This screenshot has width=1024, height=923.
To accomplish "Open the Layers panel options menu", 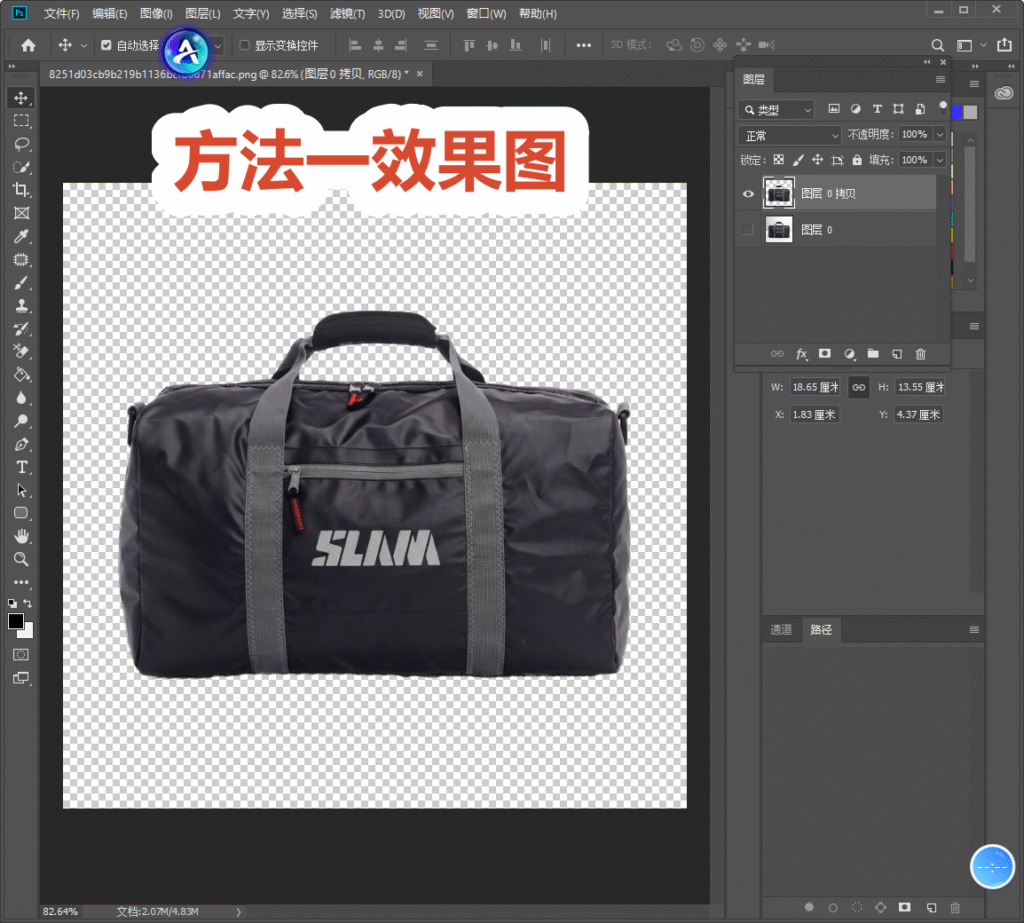I will (x=940, y=80).
